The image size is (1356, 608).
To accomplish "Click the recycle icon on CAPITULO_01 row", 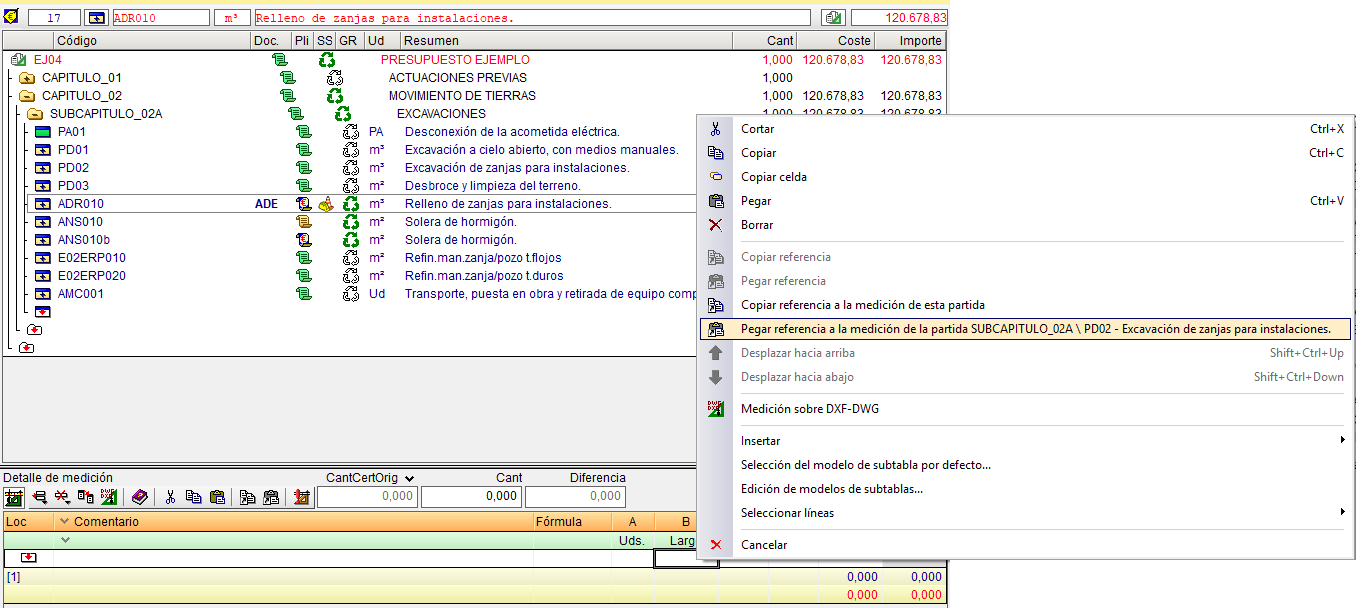I will (334, 78).
